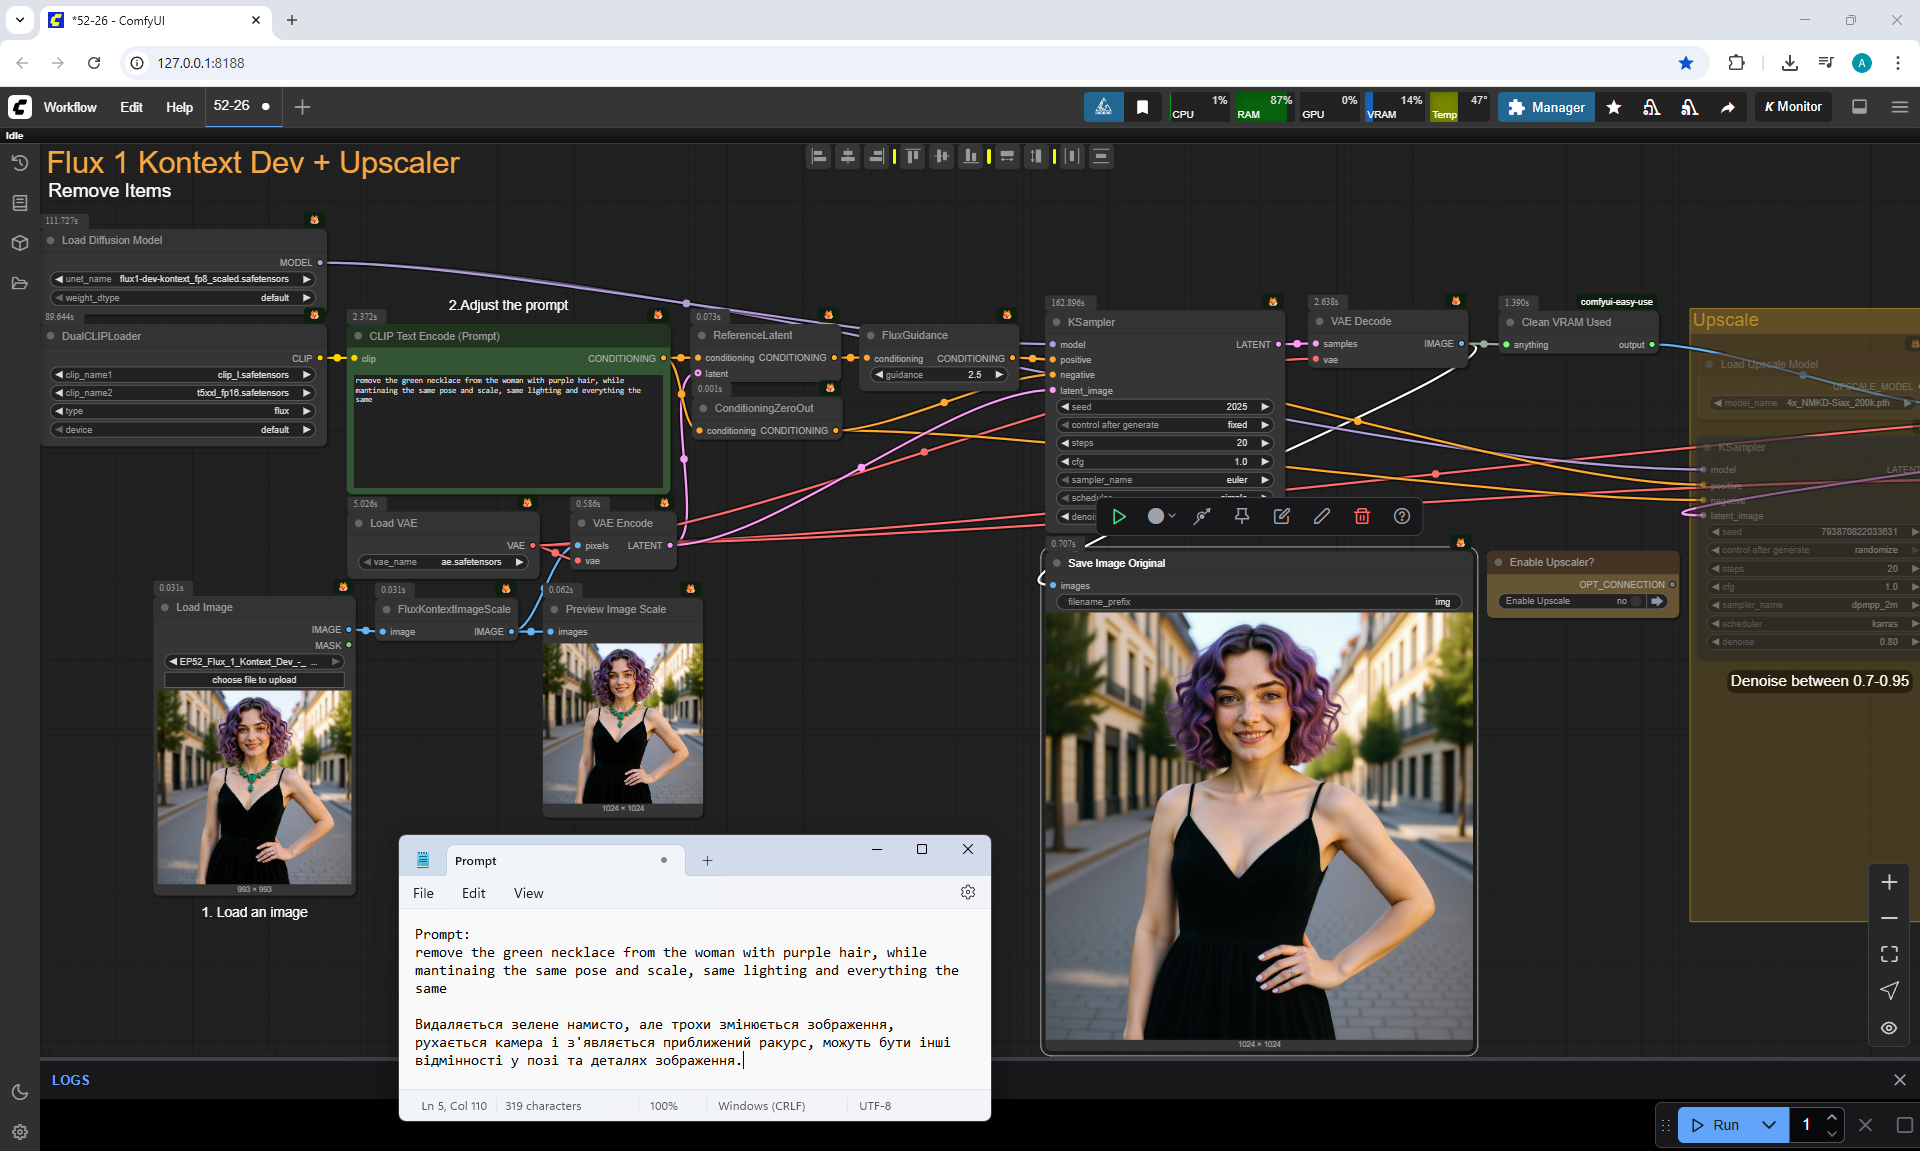Expand the Run button options dropdown

[x=1768, y=1125]
